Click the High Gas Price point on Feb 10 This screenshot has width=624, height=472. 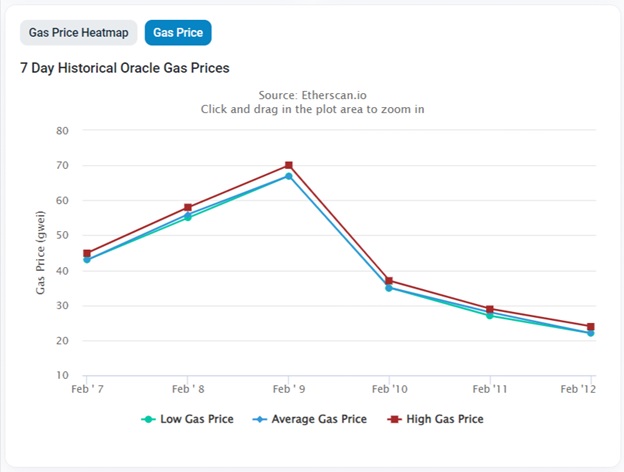click(x=389, y=281)
